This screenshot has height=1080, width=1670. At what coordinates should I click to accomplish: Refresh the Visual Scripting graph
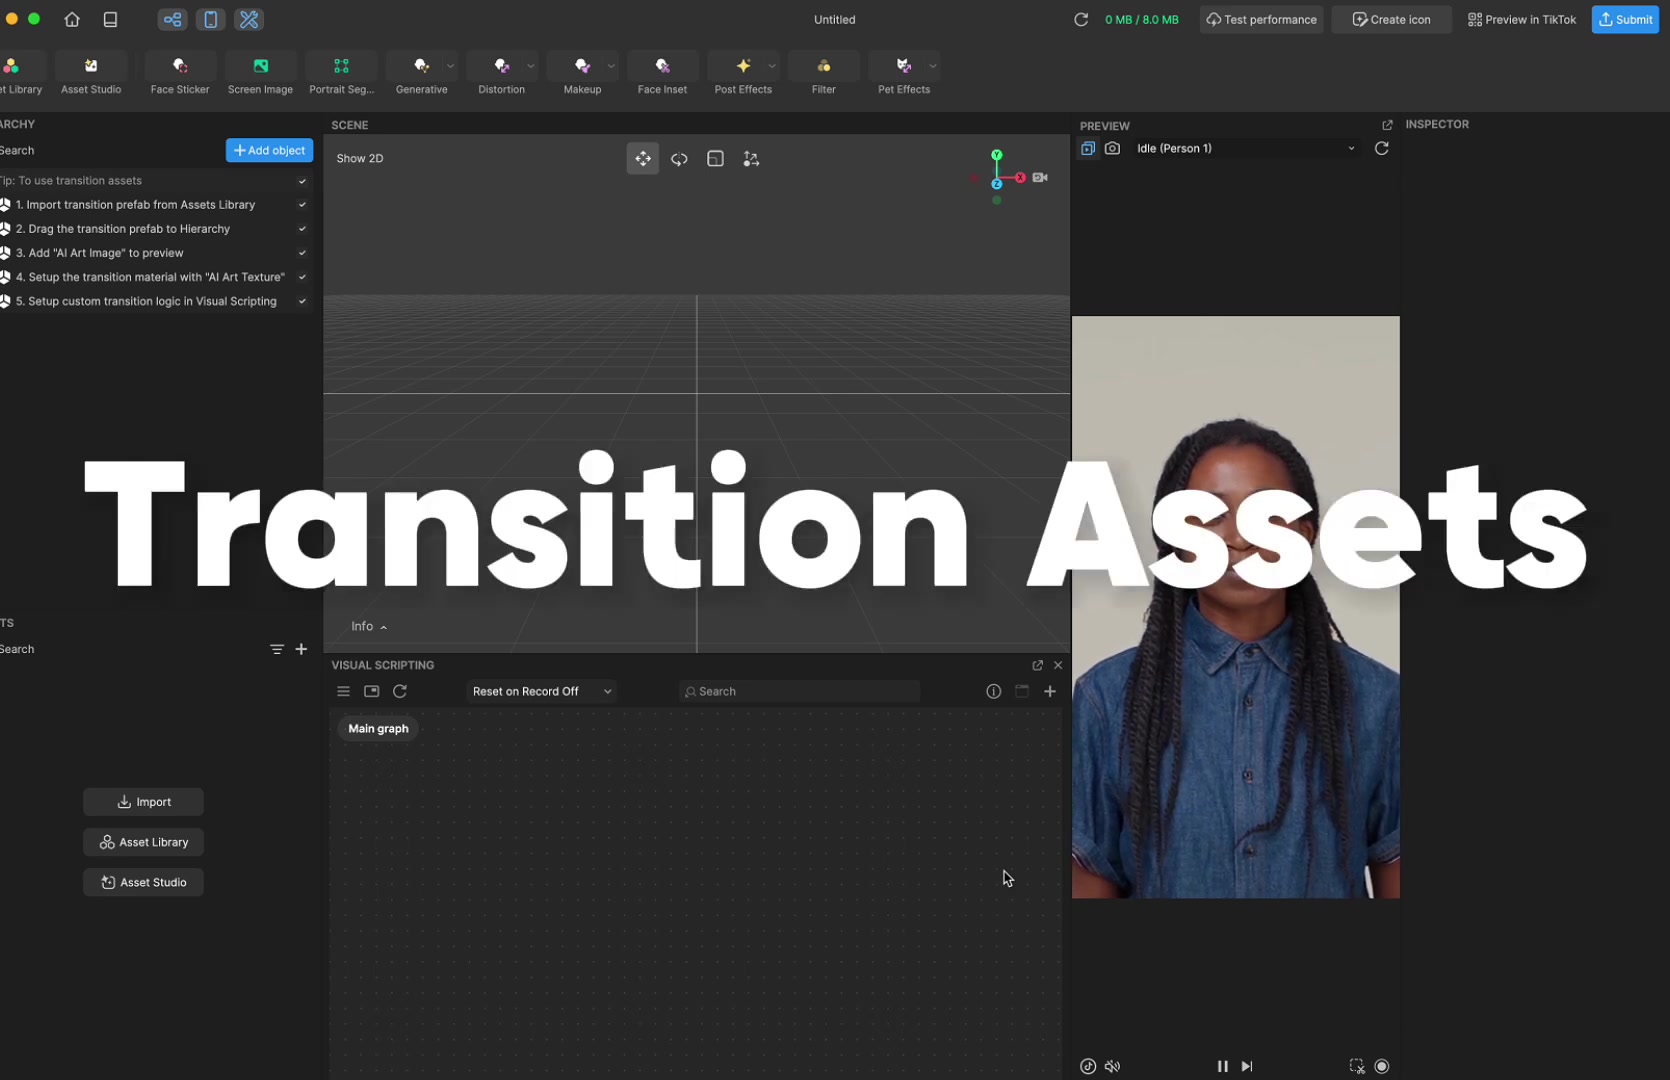coord(400,691)
